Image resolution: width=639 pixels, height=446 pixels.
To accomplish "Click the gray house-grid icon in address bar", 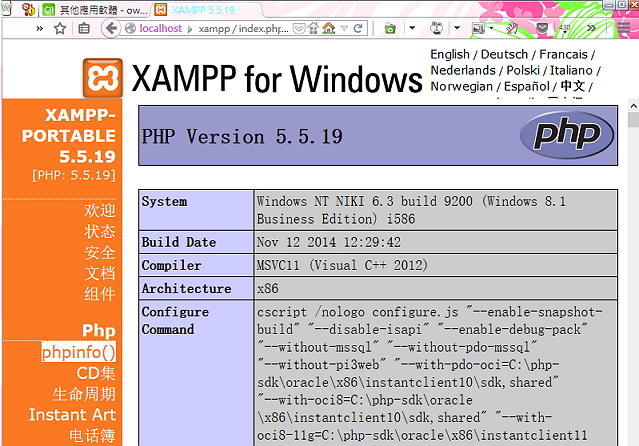I will point(313,28).
